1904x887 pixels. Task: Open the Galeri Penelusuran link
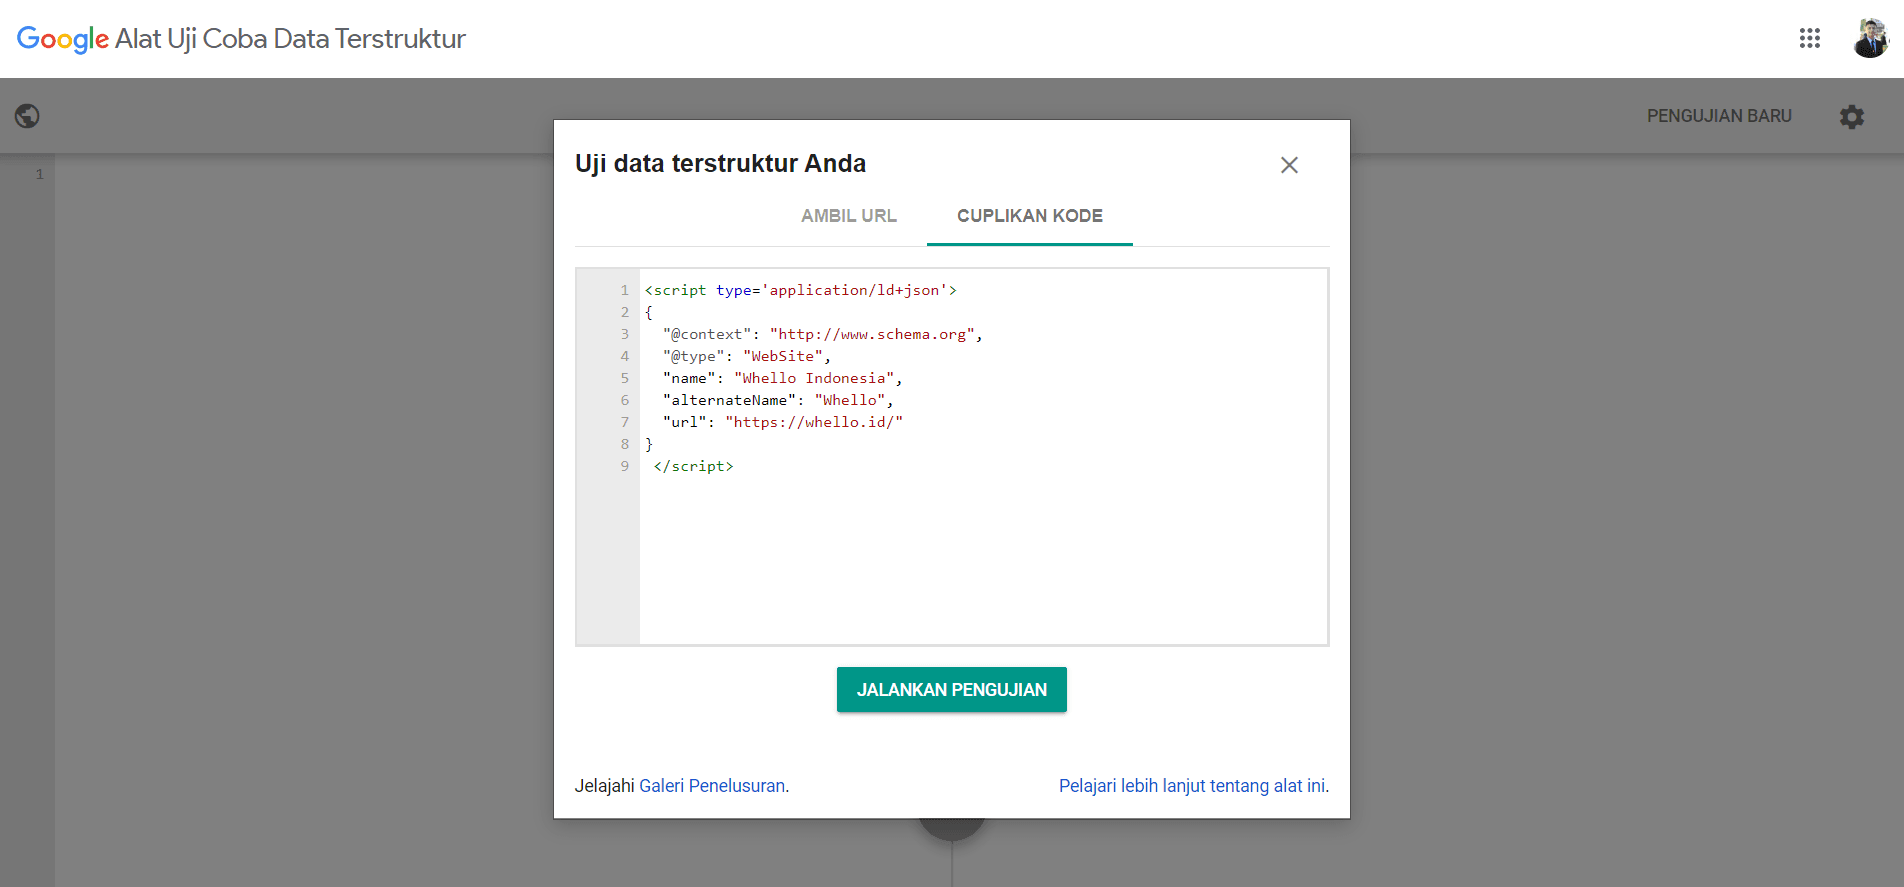tap(712, 786)
